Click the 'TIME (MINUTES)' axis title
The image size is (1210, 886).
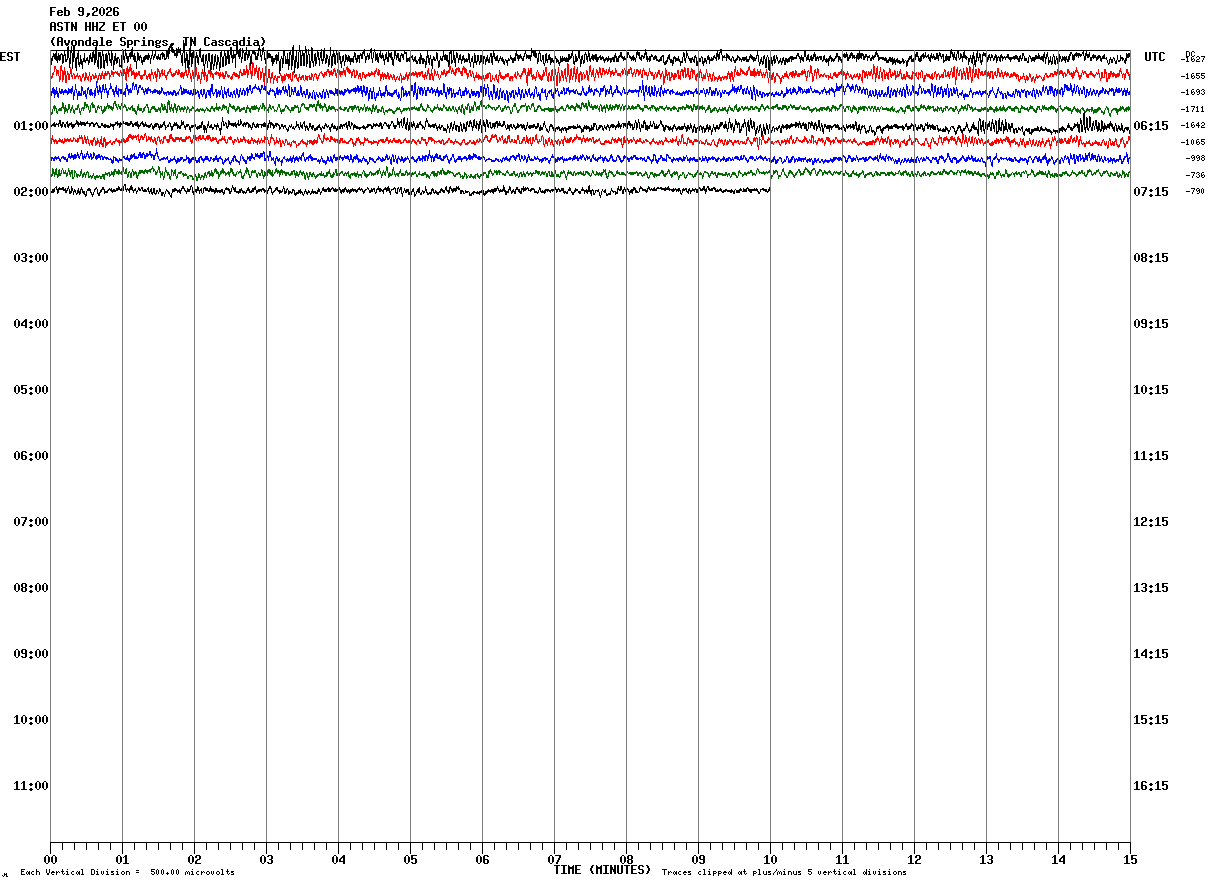coord(602,870)
